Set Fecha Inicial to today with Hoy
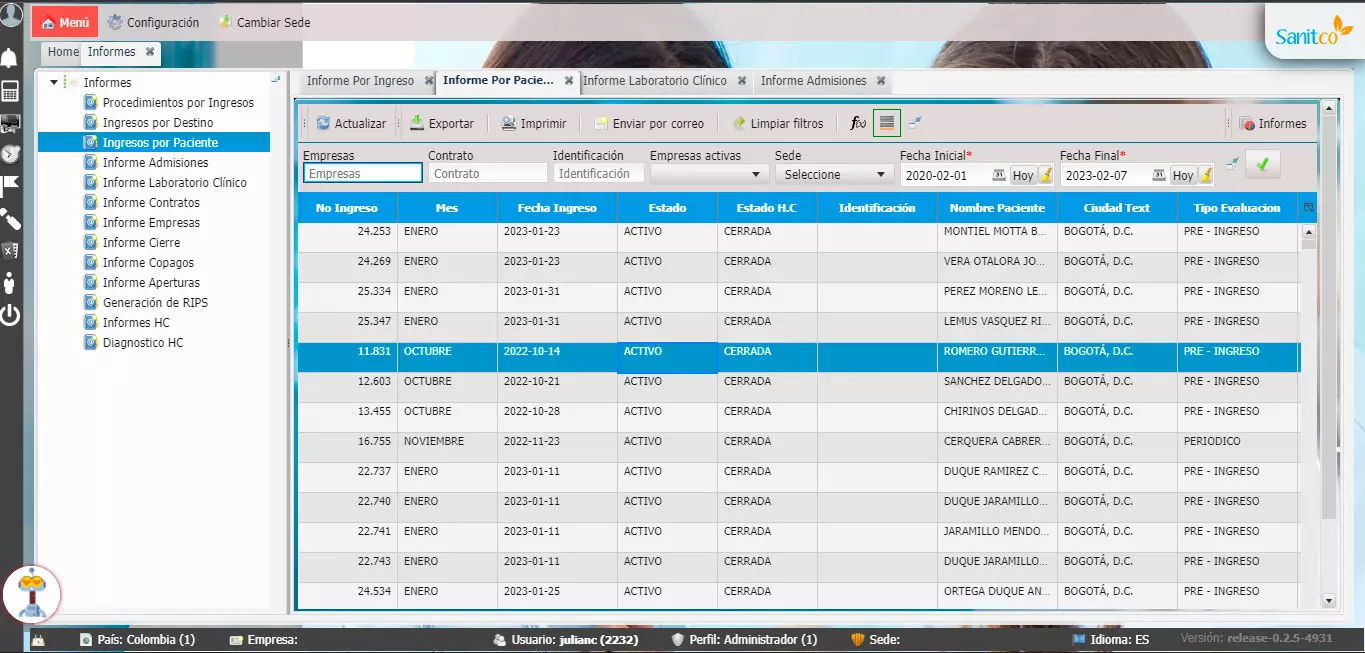Image resolution: width=1365 pixels, height=653 pixels. 1023,175
